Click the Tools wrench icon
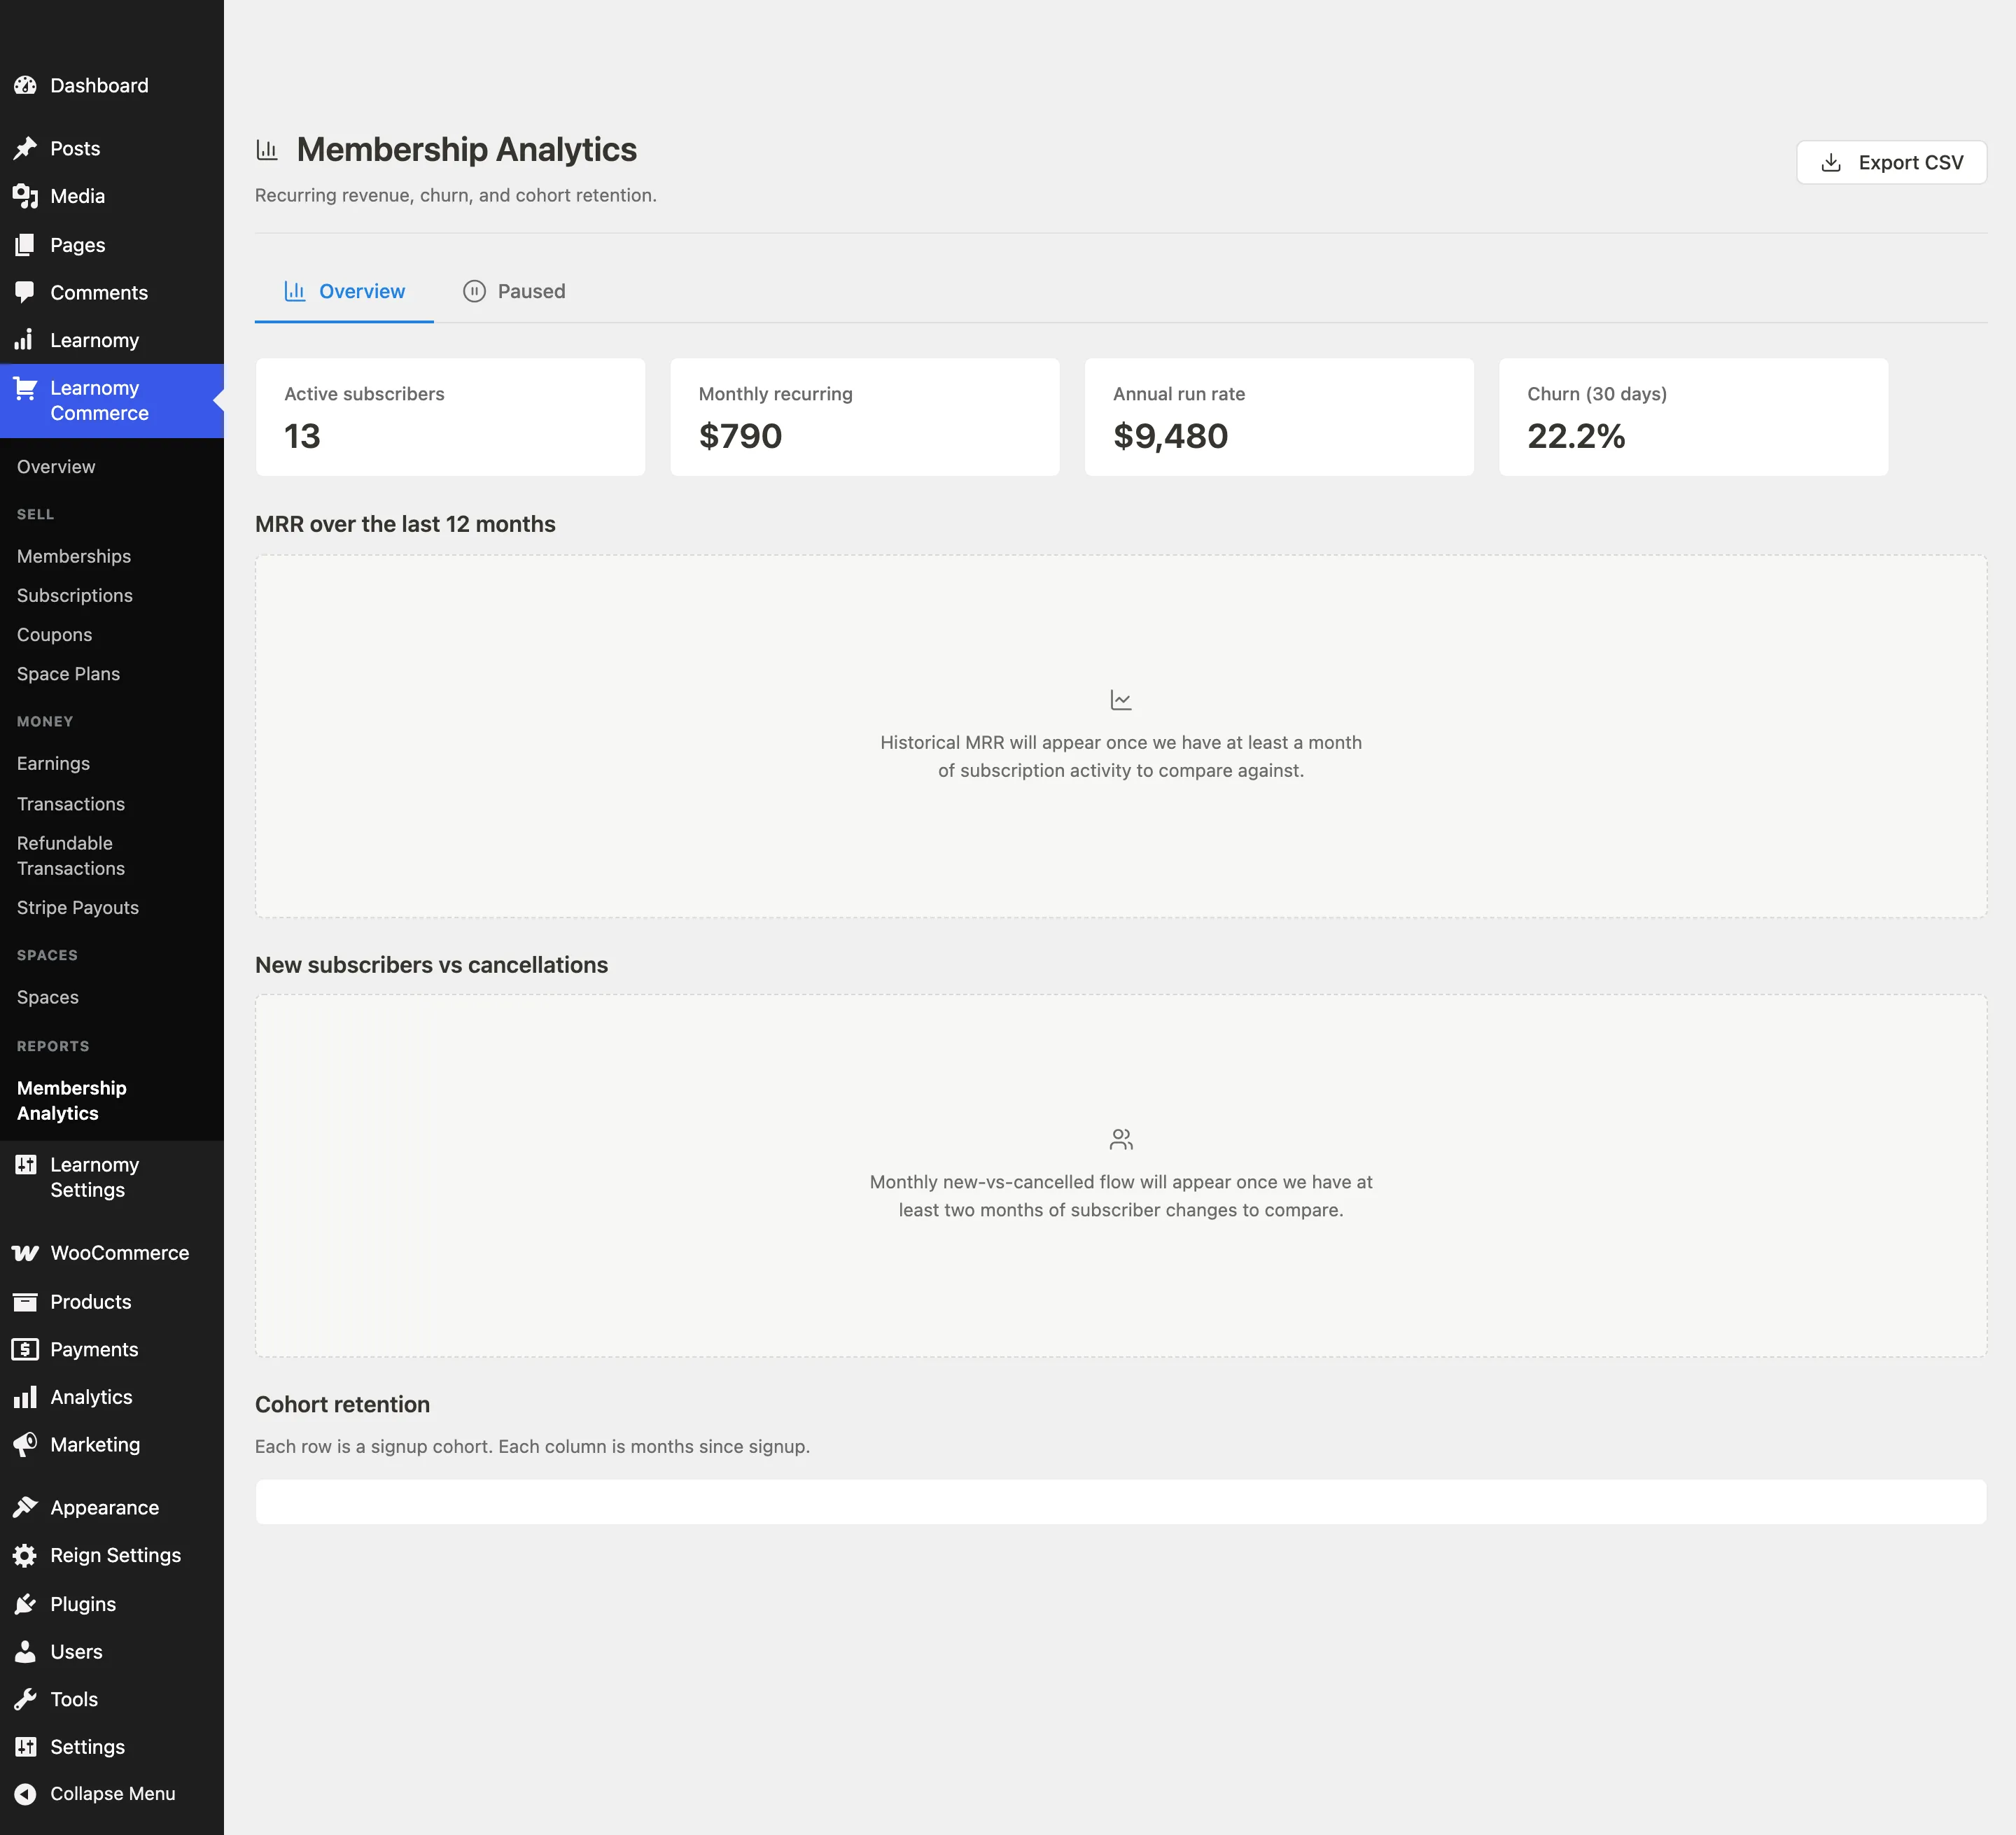2016x1835 pixels. [x=25, y=1699]
